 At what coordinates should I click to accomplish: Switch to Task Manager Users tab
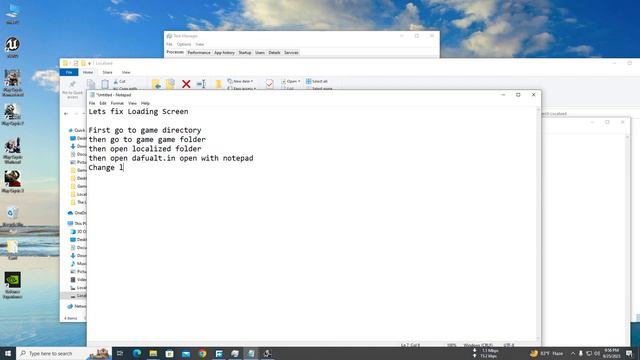260,53
